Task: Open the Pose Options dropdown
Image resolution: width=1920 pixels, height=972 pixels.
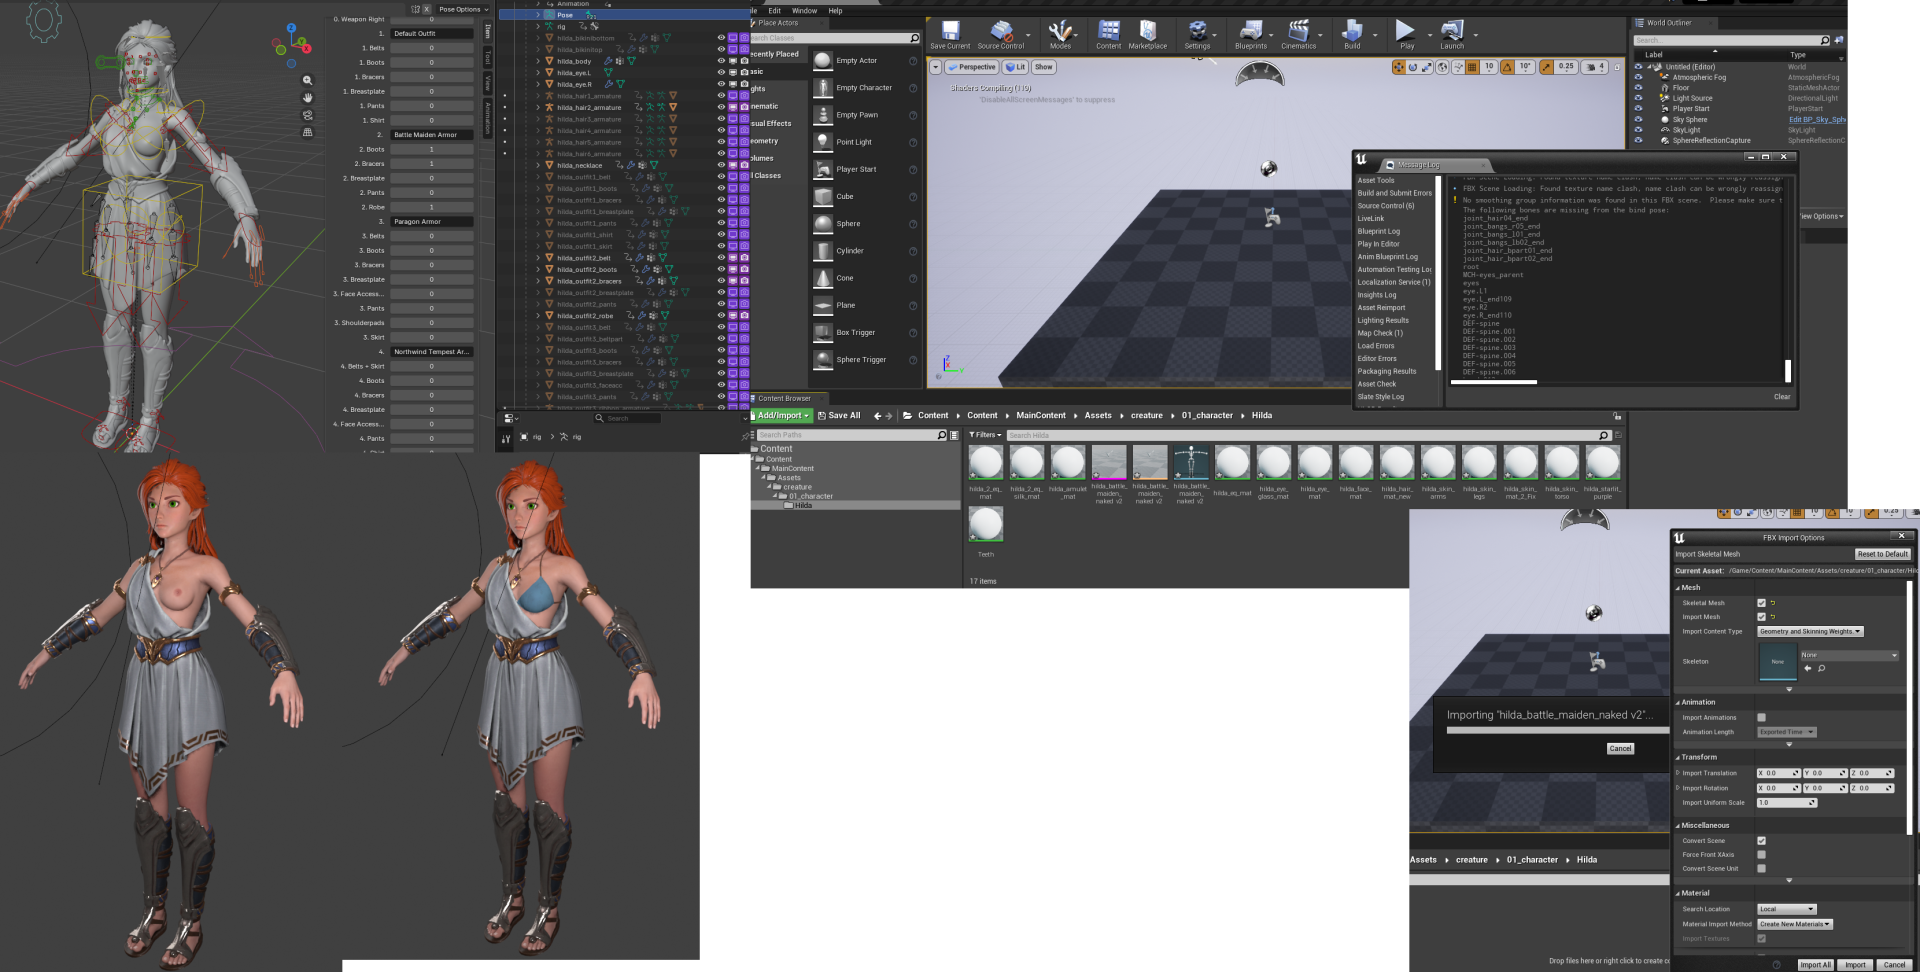Action: coord(463,9)
